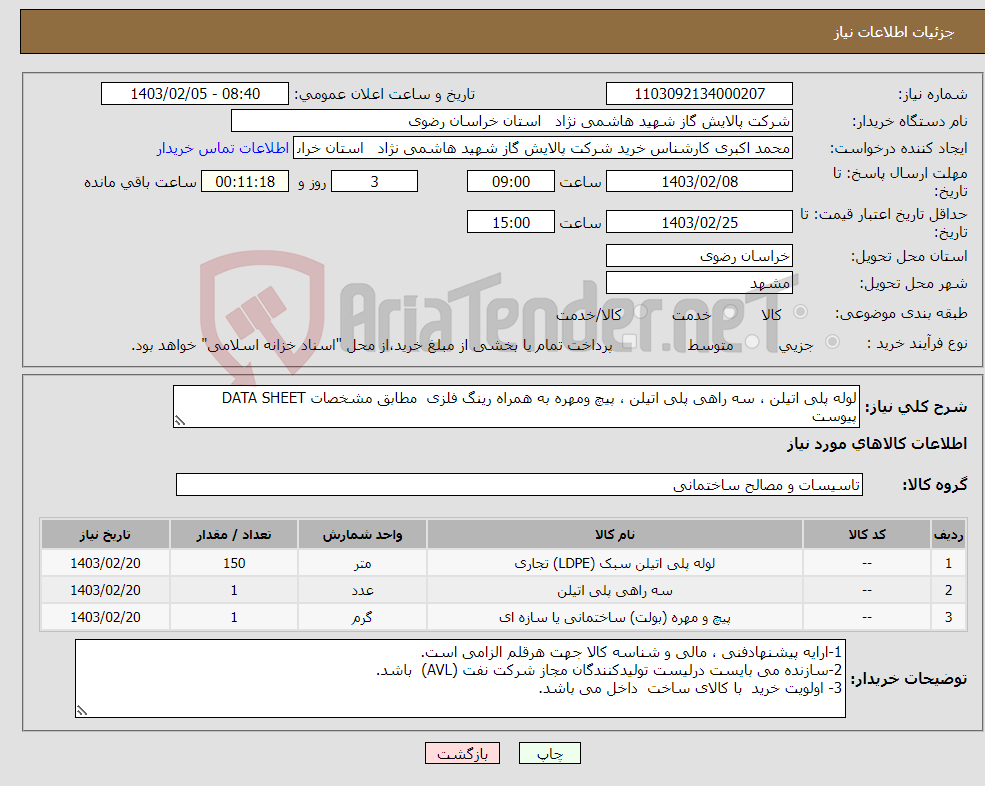Viewport: 985px width, 786px height.
Task: Toggle the Islamic treasury payment checkbox
Action: [x=629, y=342]
